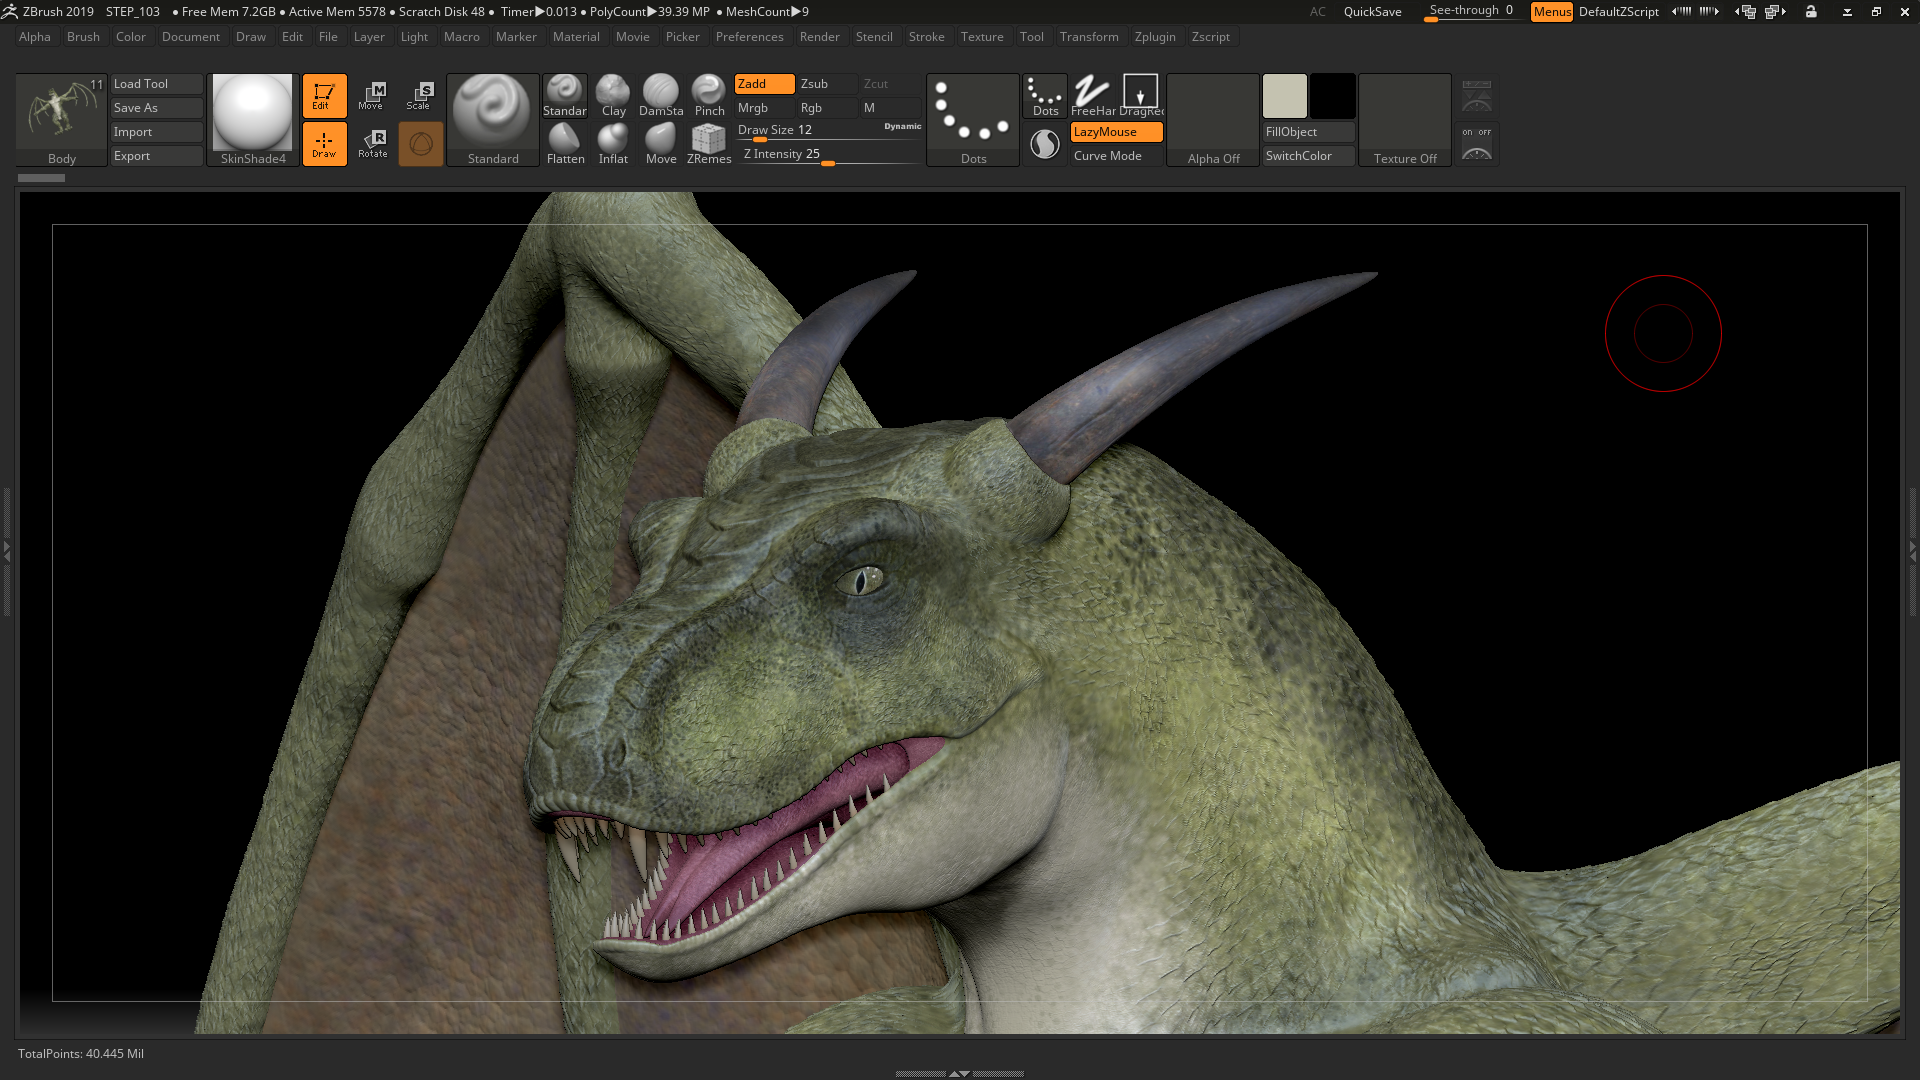Click the Body tool thumbnail

61,118
